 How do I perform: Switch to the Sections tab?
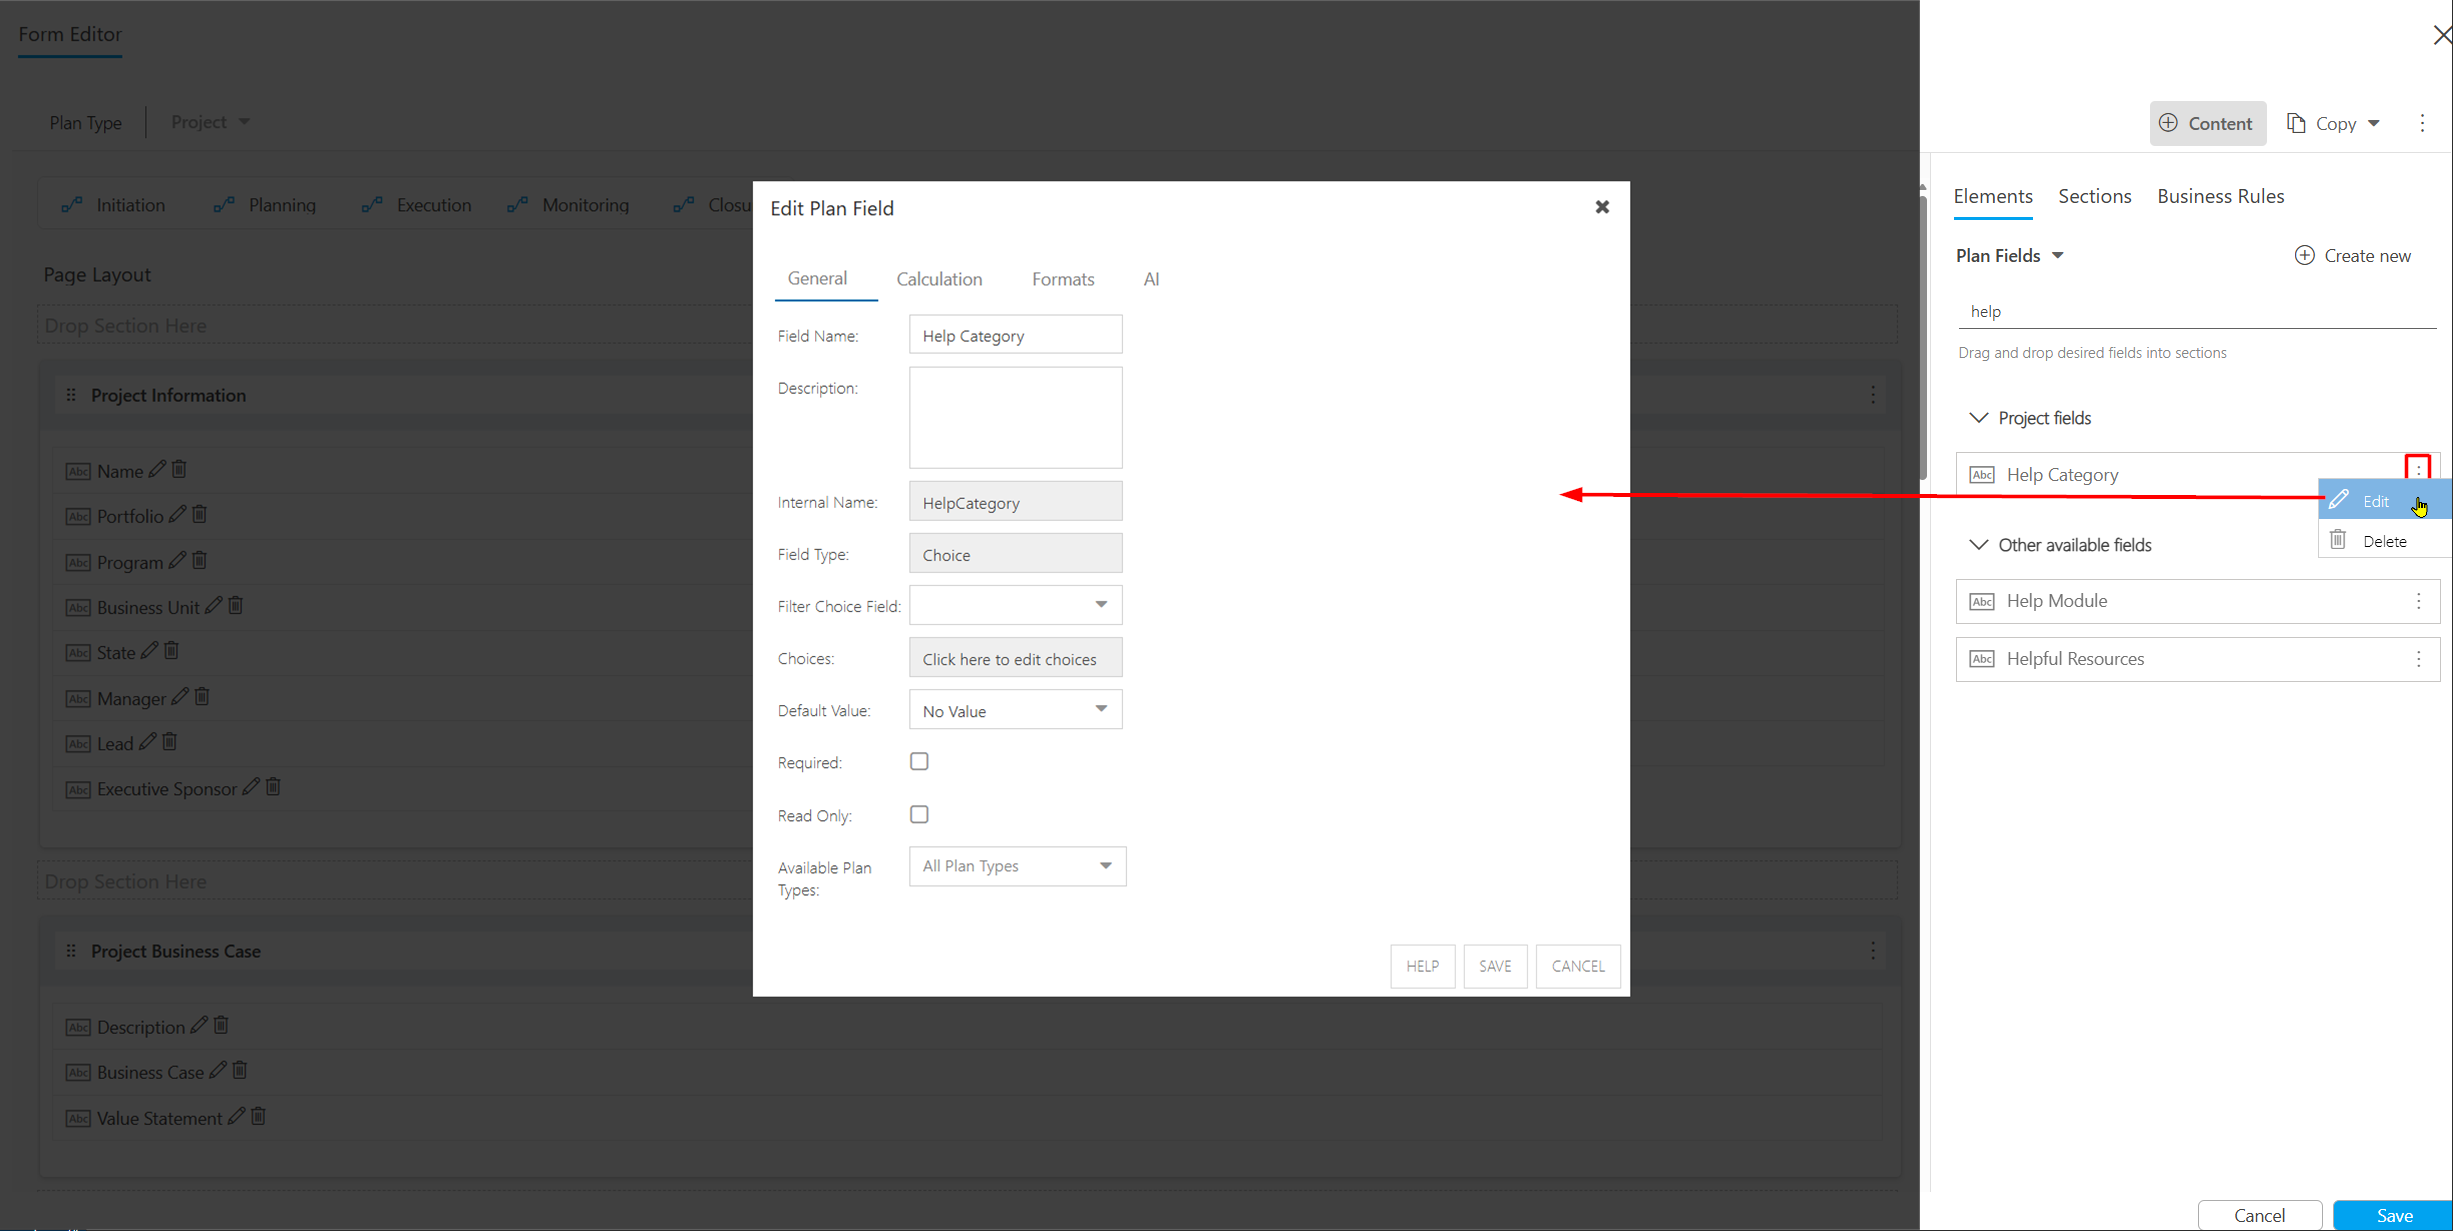(x=2094, y=196)
